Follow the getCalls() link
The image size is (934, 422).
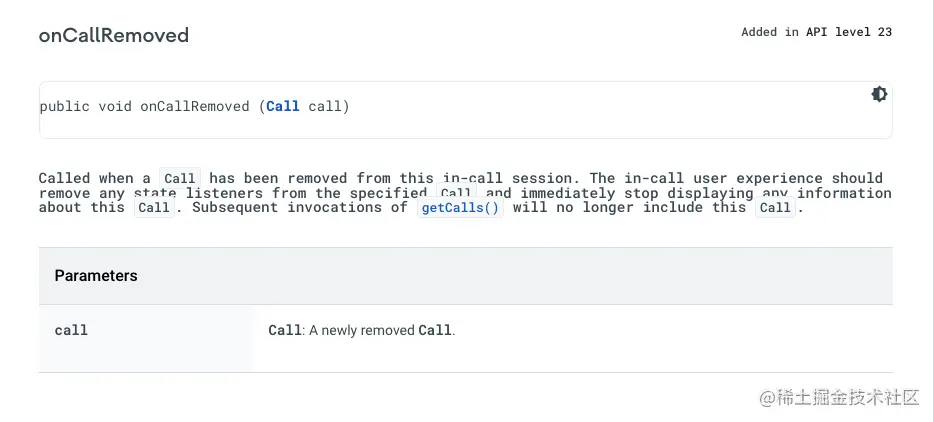click(x=459, y=208)
